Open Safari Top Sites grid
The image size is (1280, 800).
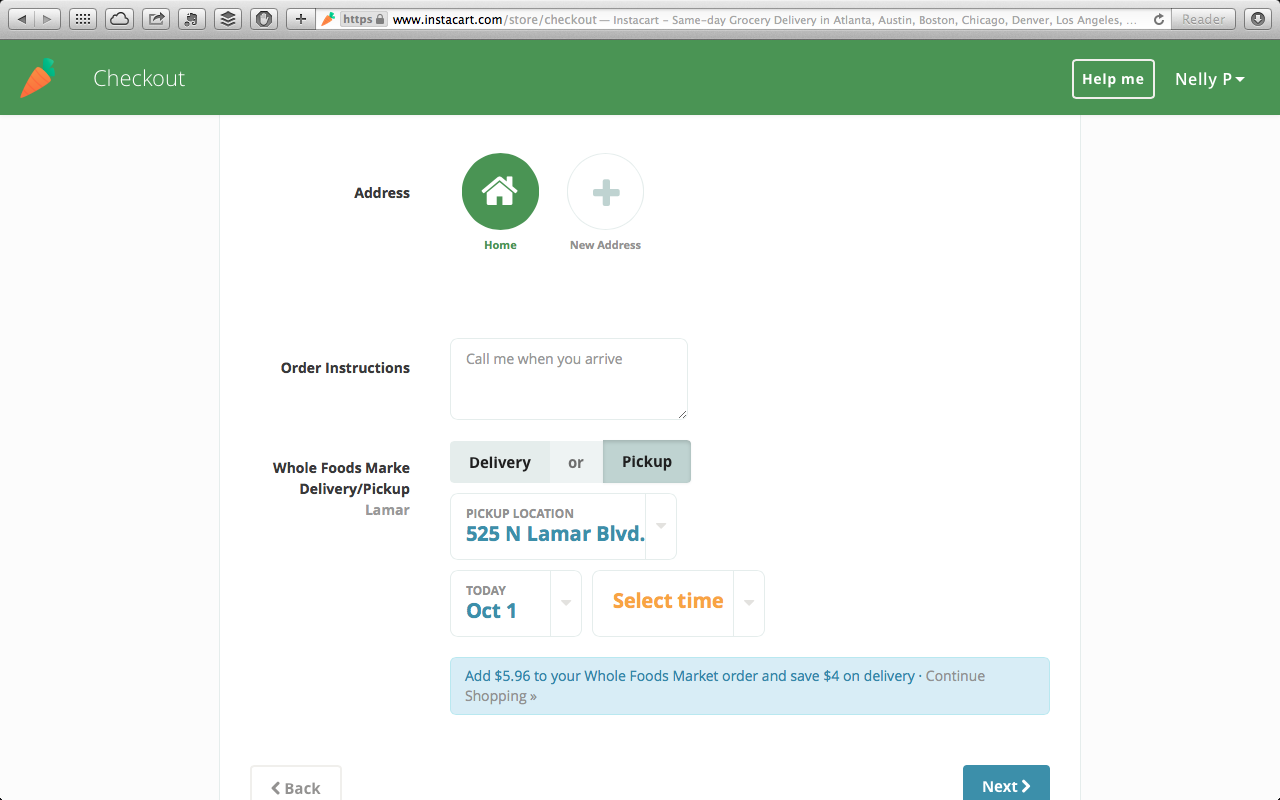click(x=83, y=19)
